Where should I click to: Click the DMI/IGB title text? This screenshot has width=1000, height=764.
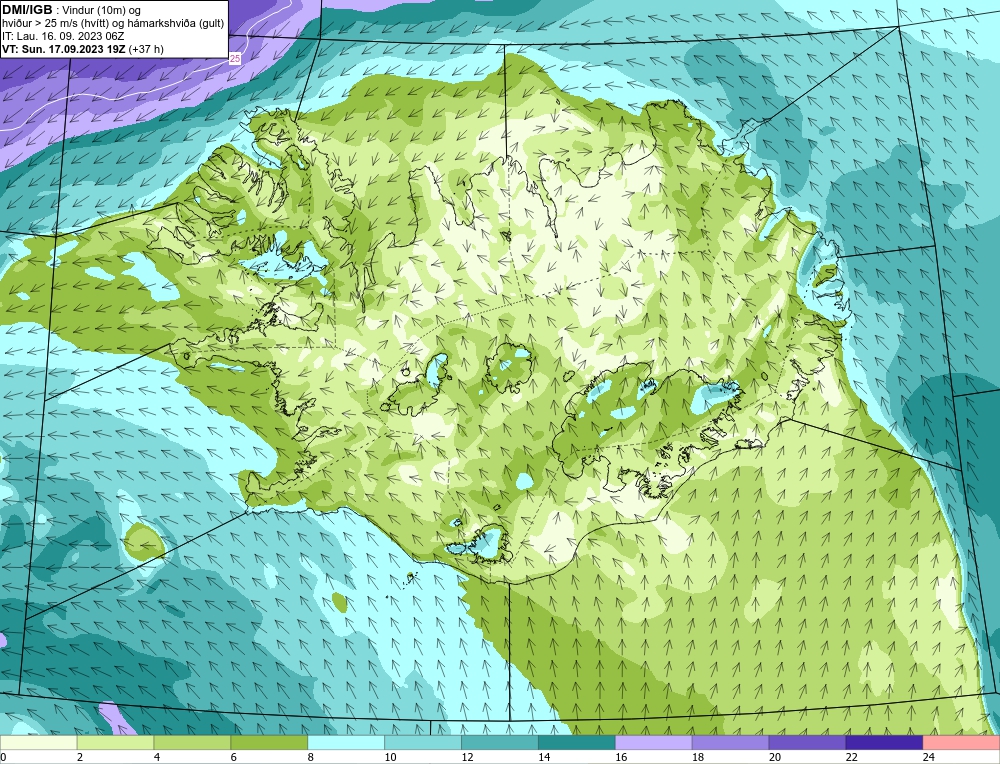tap(27, 10)
